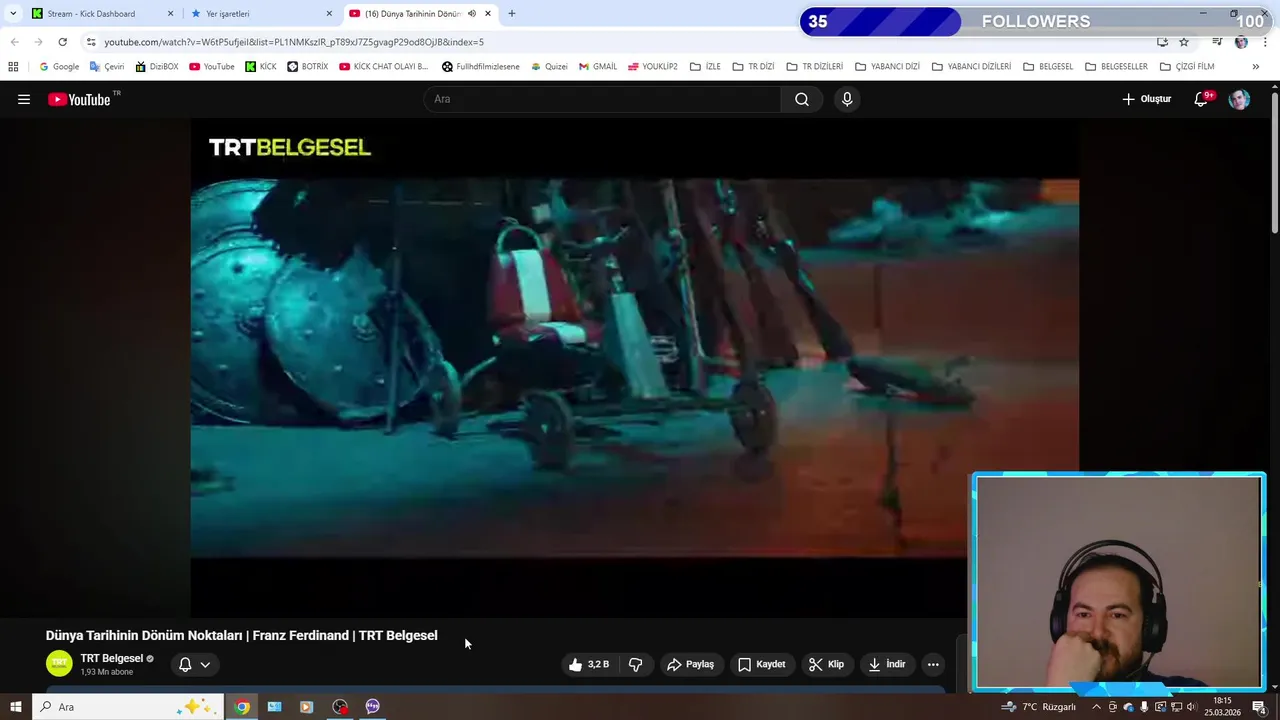Mute the YouTube tab audio indicator

click(472, 14)
